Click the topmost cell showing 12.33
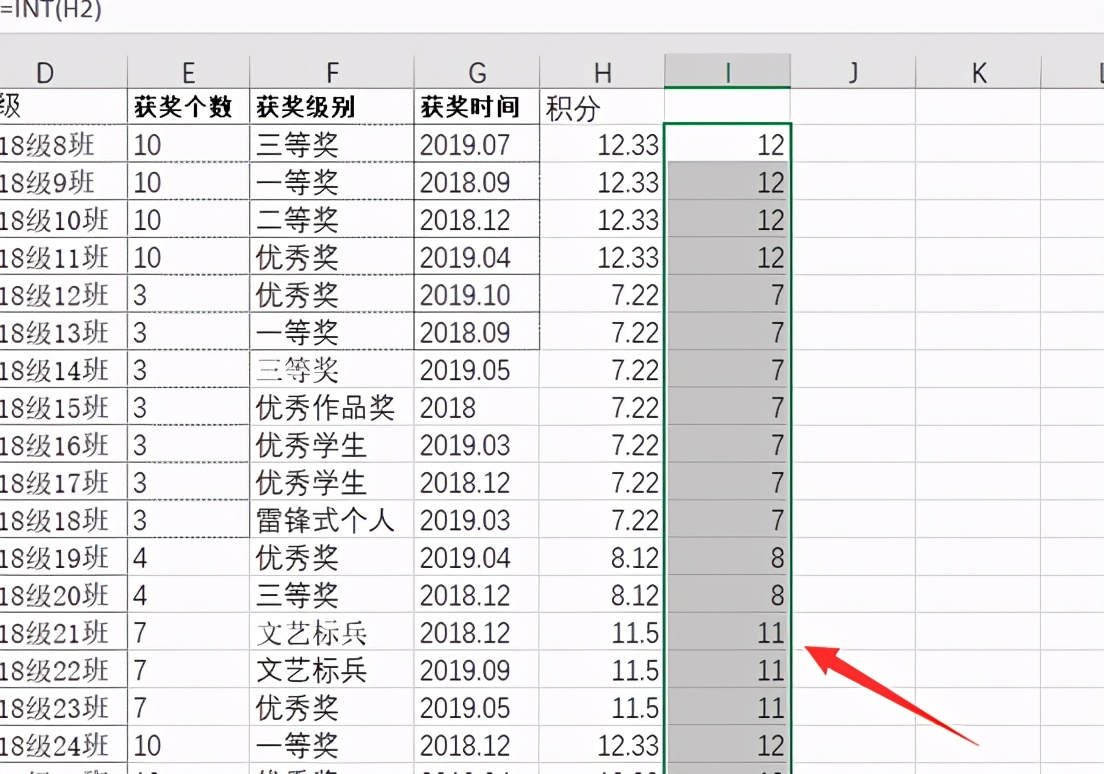Image resolution: width=1104 pixels, height=774 pixels. (600, 144)
